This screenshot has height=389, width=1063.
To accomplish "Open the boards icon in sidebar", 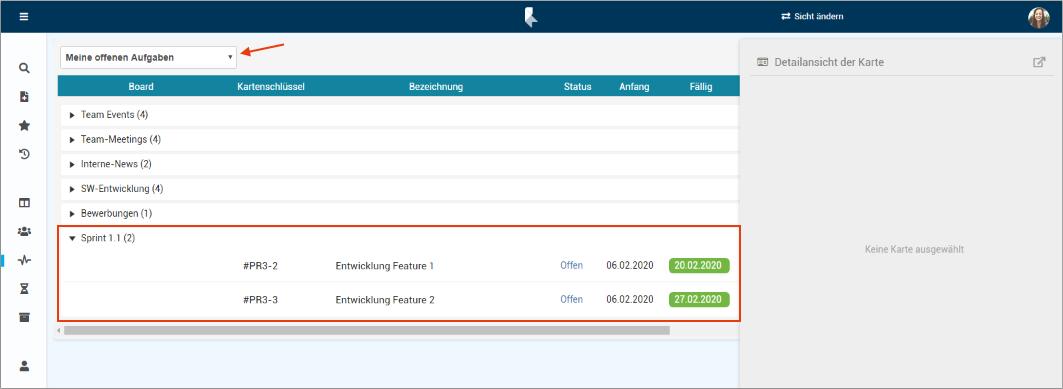I will [x=24, y=203].
